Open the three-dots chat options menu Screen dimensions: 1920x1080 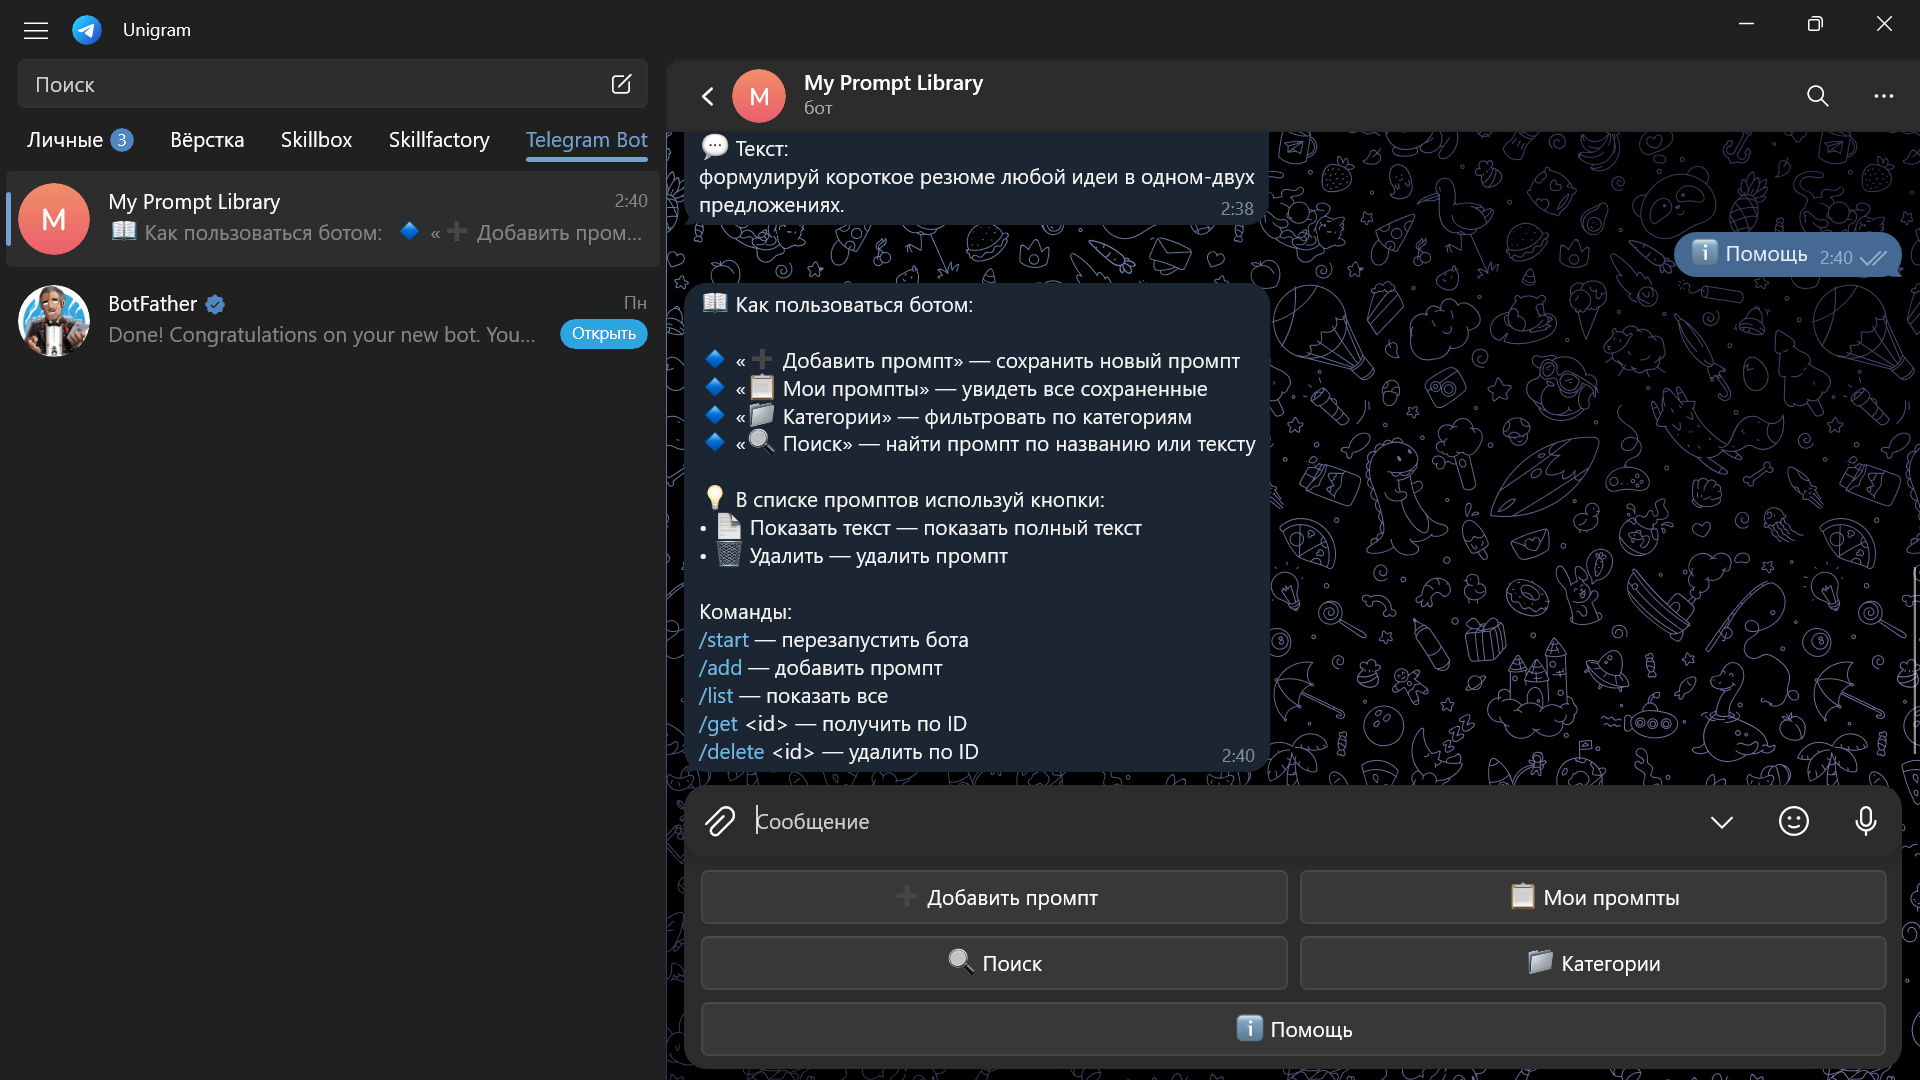pos(1883,96)
